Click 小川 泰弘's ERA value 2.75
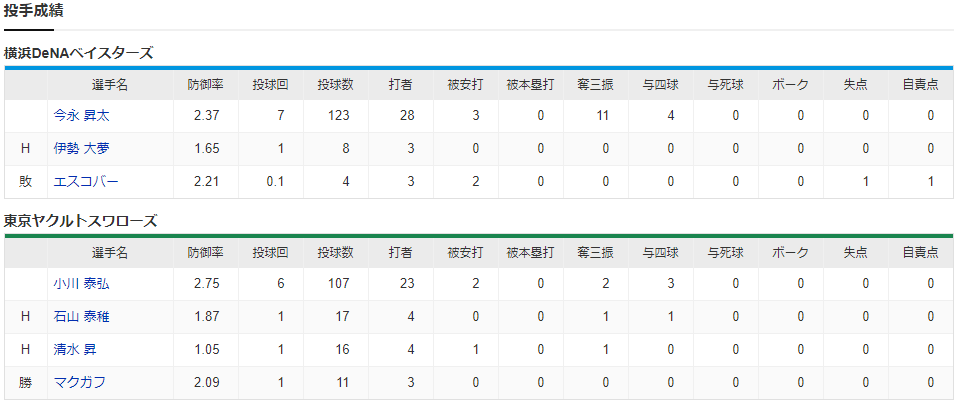The width and height of the screenshot is (957, 403). coord(208,283)
